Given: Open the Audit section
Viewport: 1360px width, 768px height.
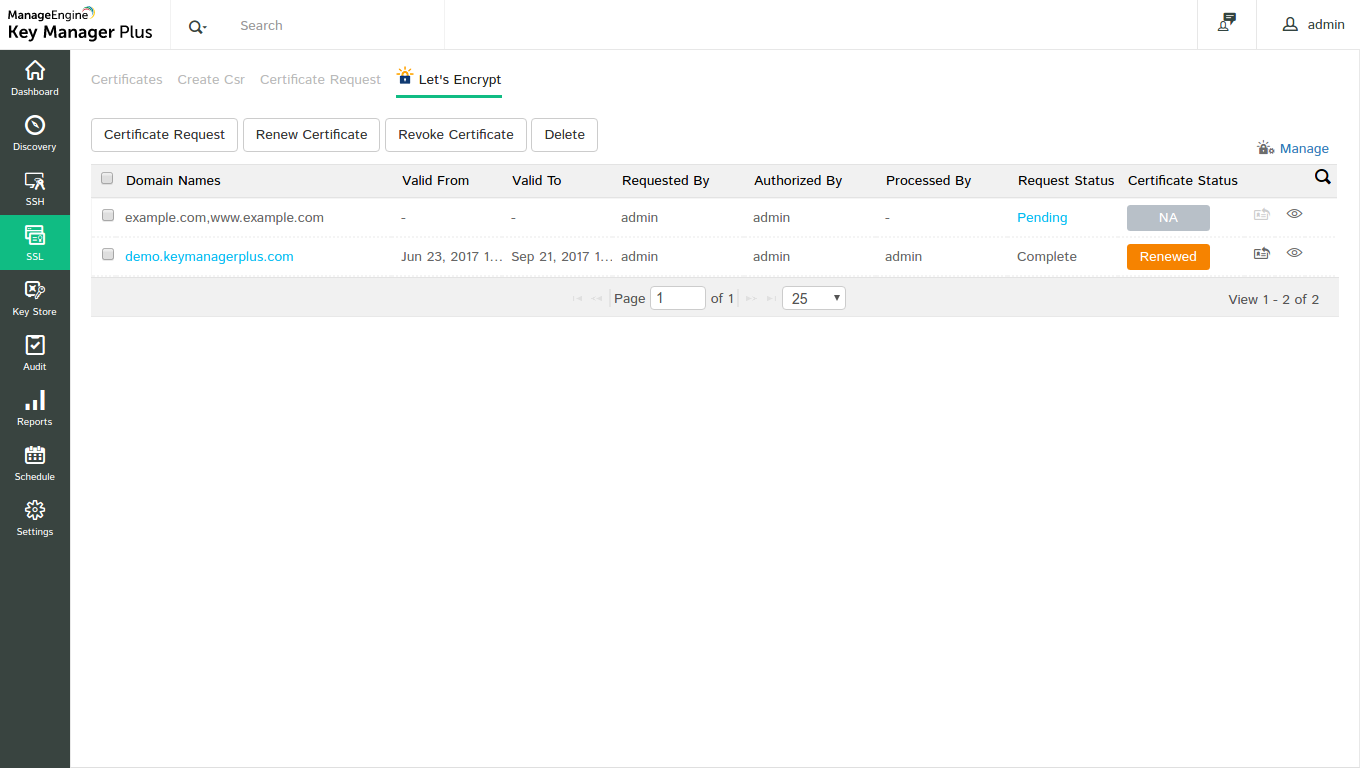Looking at the screenshot, I should point(35,353).
